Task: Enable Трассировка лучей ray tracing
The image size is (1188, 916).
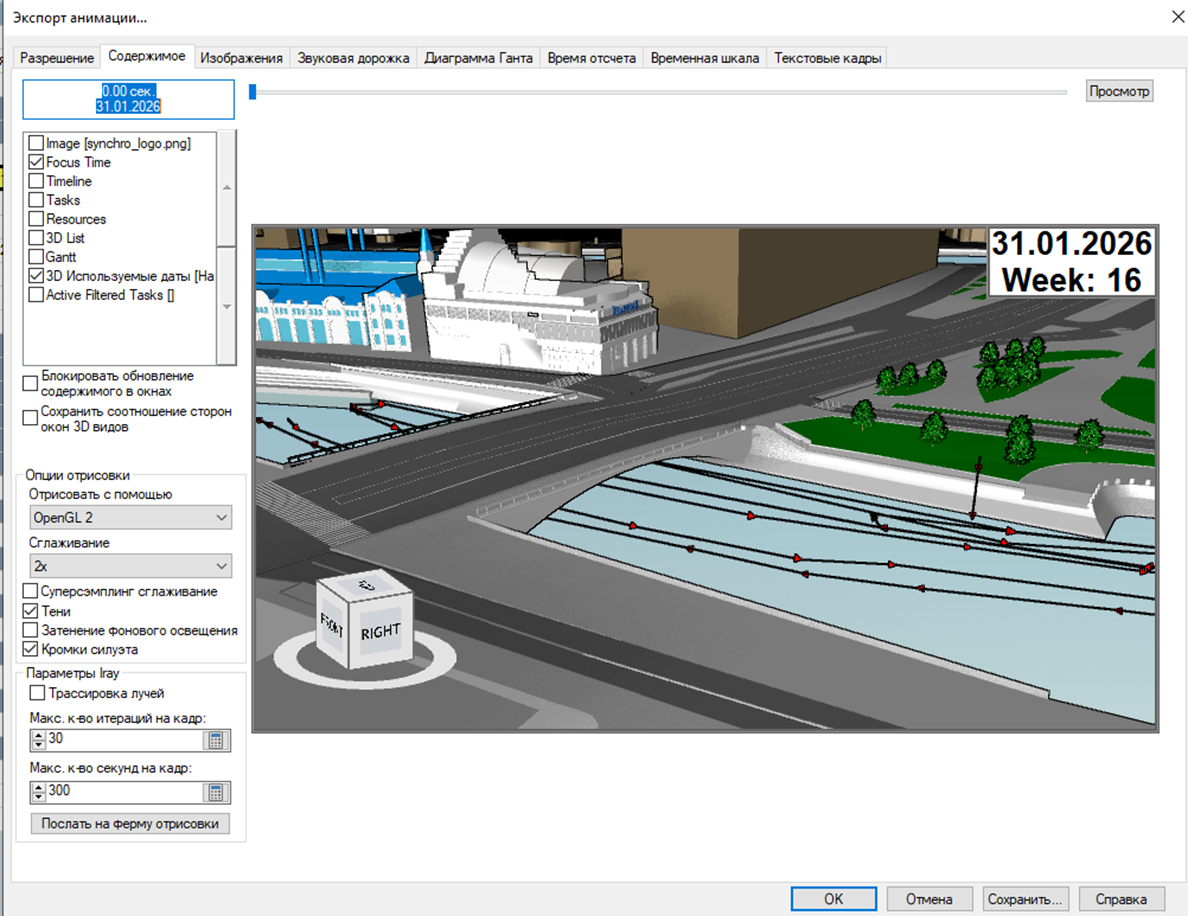Action: coord(38,693)
